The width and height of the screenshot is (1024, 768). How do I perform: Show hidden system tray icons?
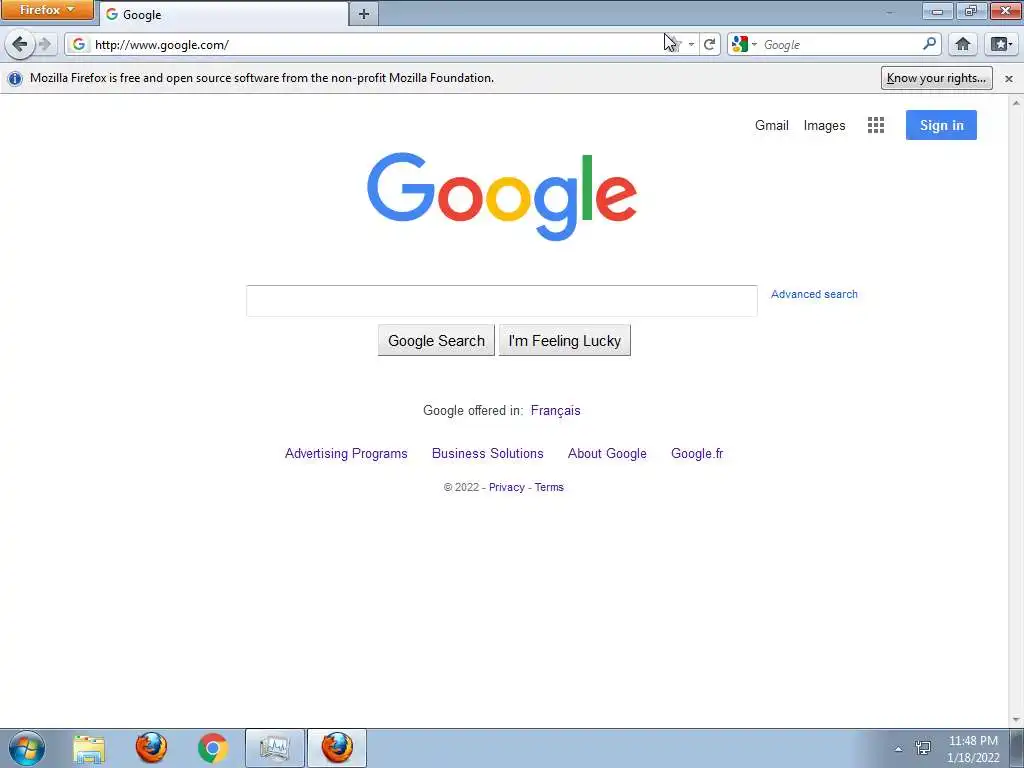[x=899, y=749]
